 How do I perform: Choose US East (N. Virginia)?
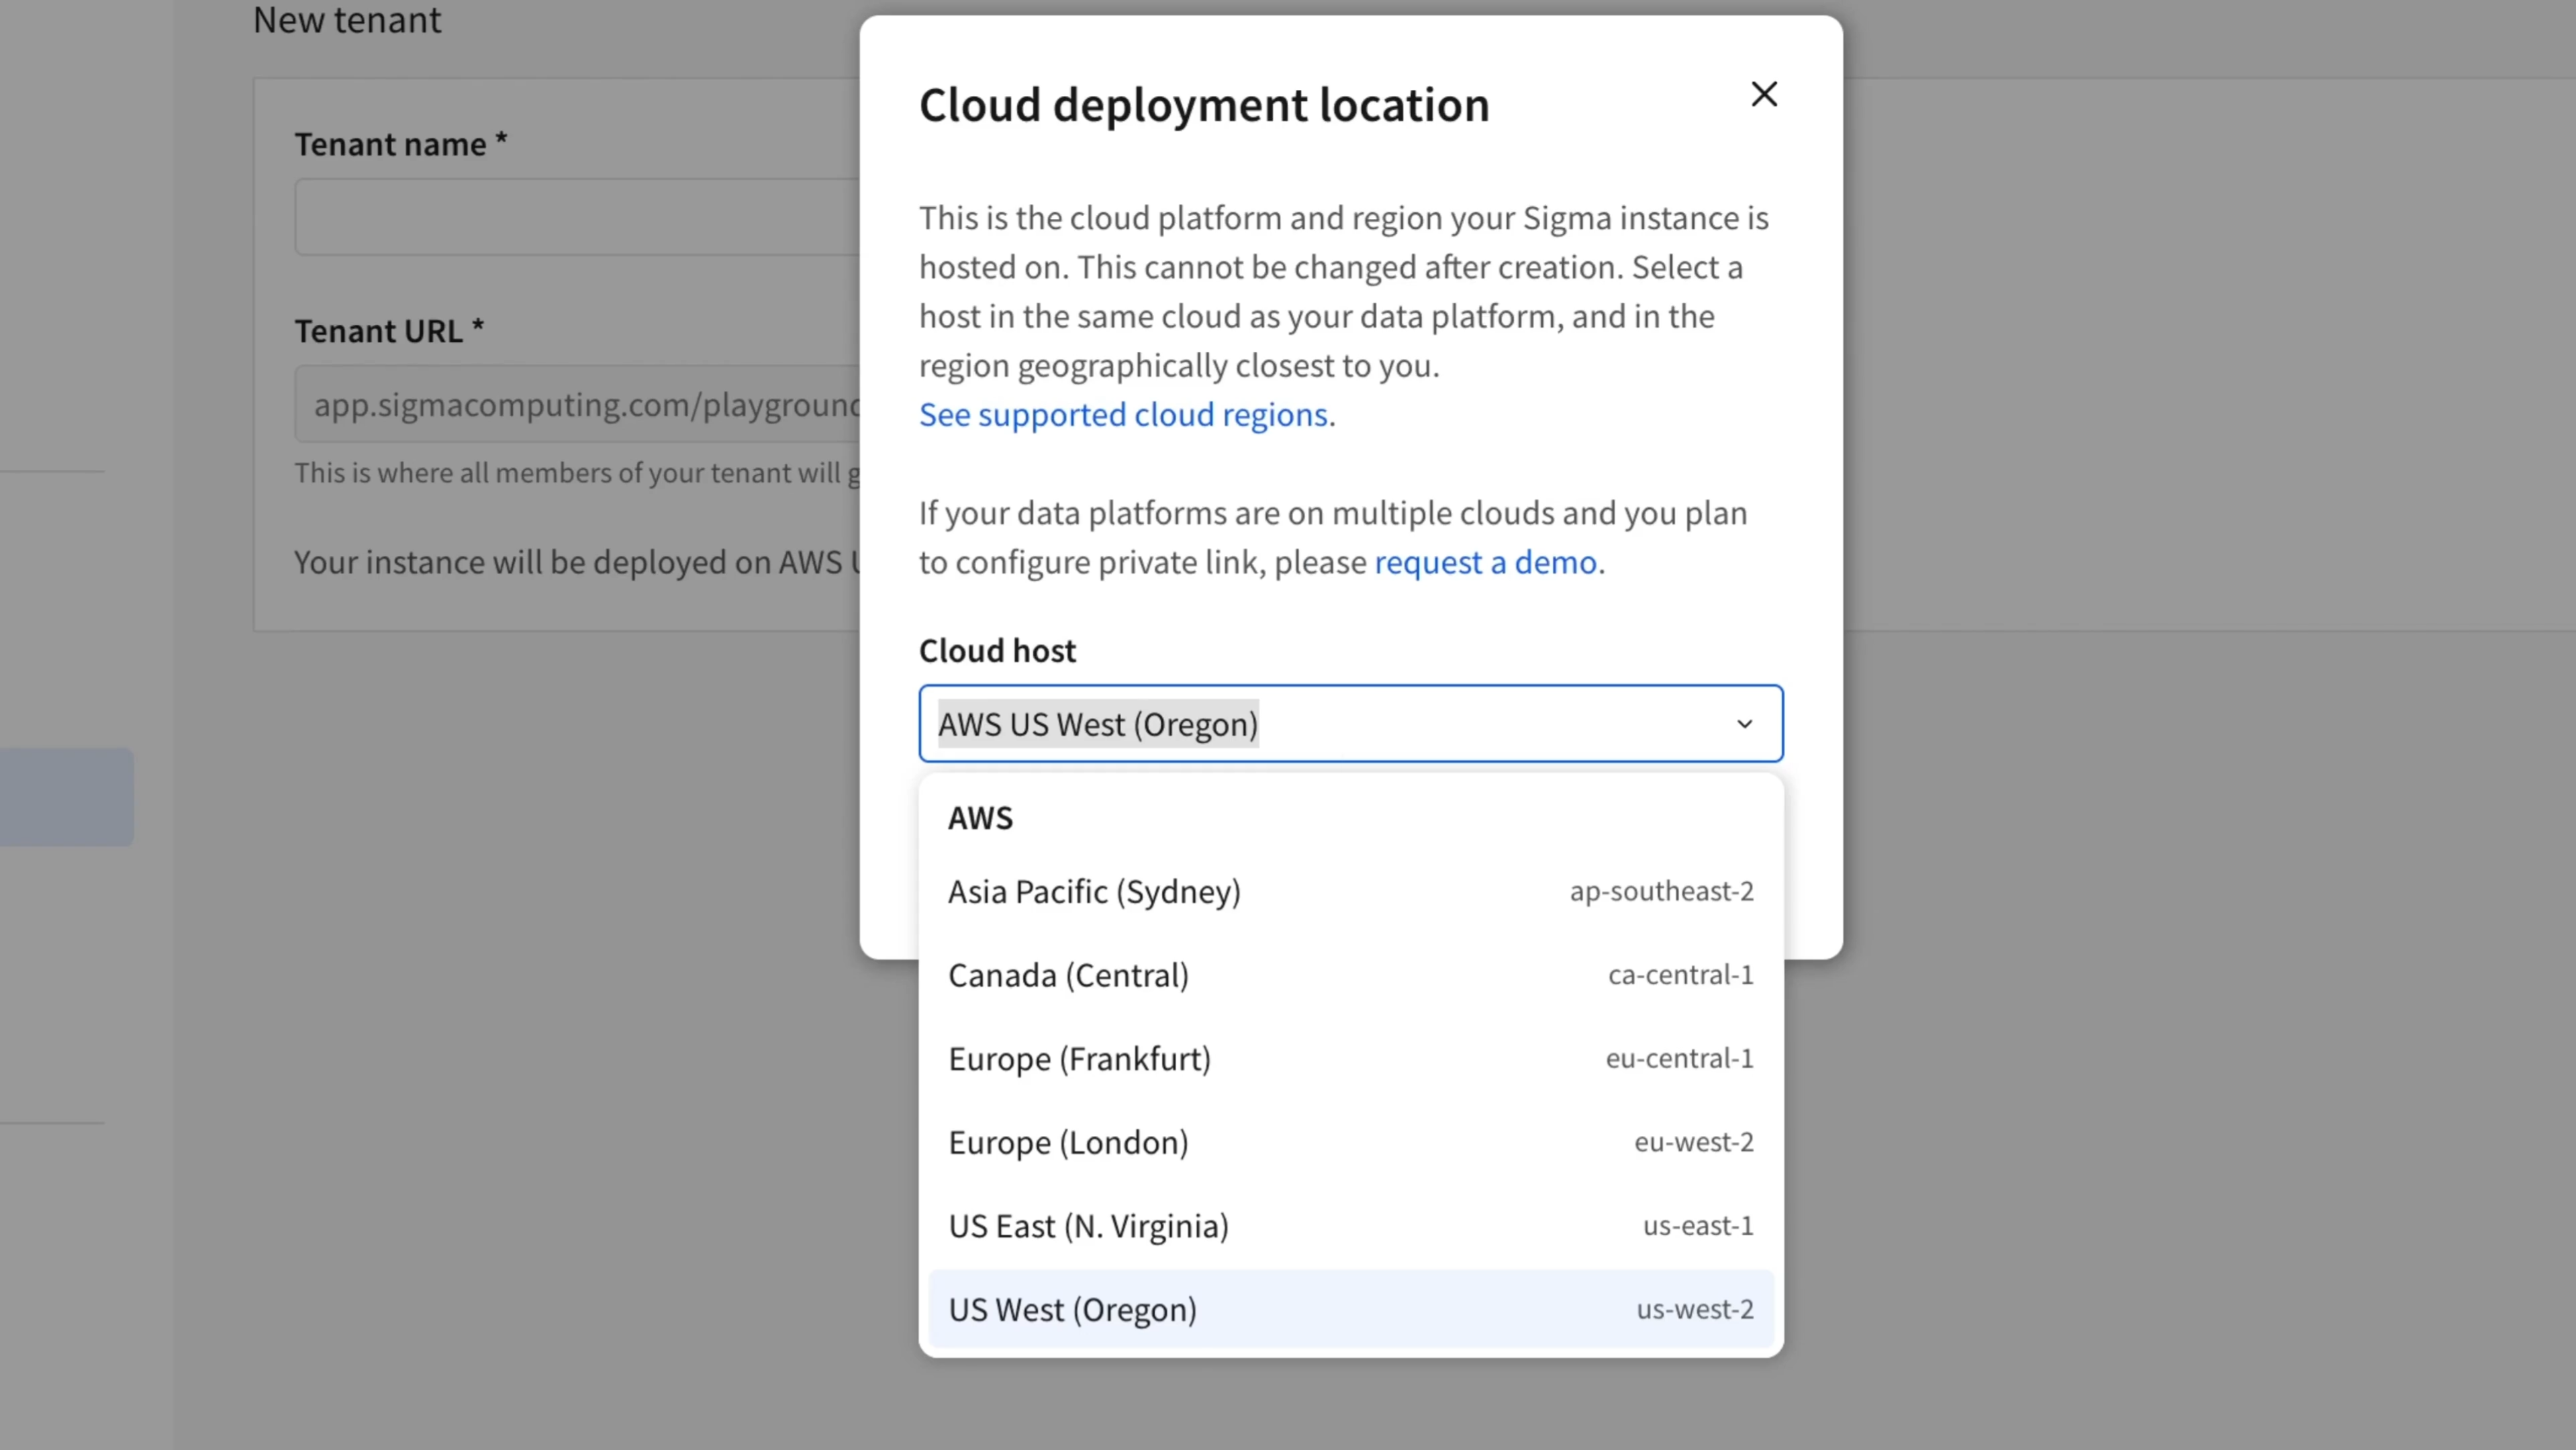[1088, 1225]
